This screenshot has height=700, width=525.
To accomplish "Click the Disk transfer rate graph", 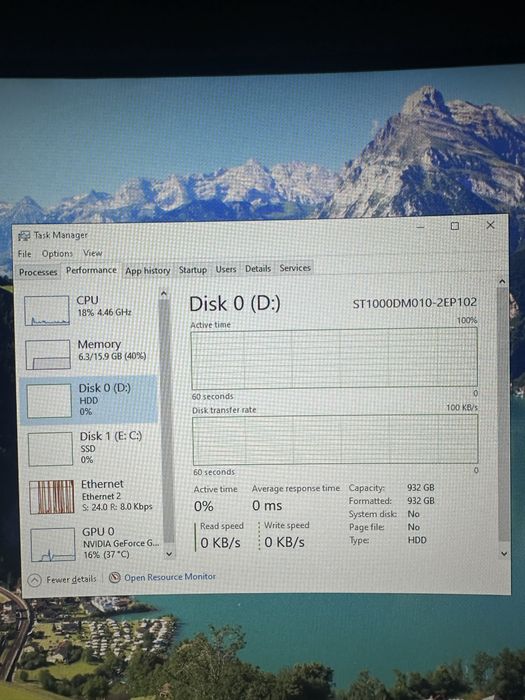I will pyautogui.click(x=335, y=440).
